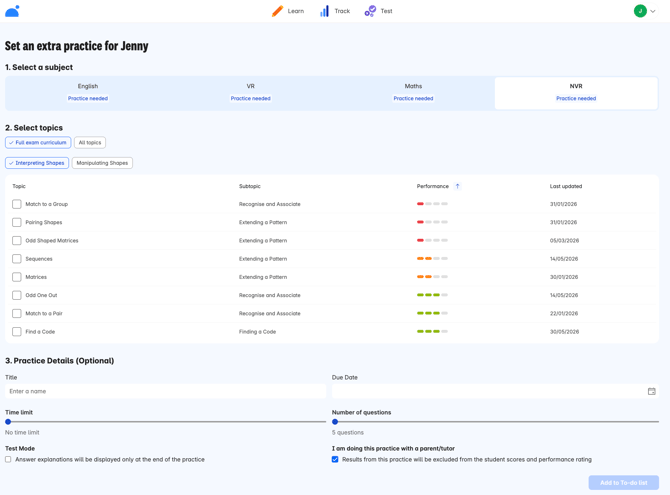Click Practice needed under English

[x=88, y=98]
